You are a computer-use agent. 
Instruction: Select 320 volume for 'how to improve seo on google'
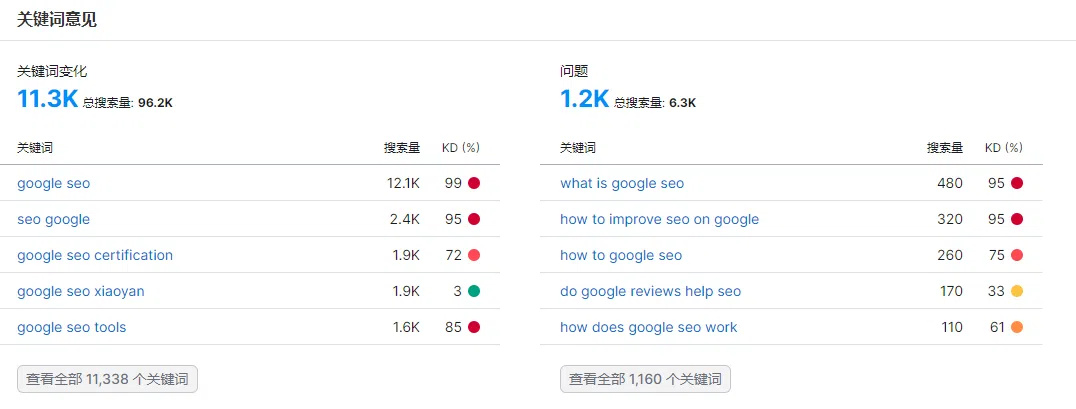coord(950,220)
